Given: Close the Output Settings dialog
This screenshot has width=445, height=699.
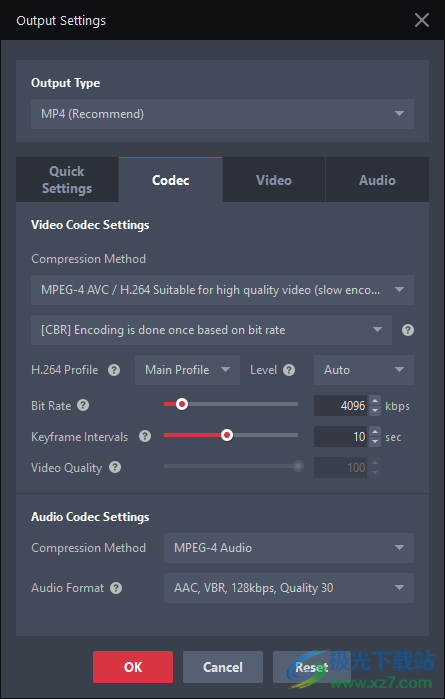Looking at the screenshot, I should pyautogui.click(x=421, y=20).
